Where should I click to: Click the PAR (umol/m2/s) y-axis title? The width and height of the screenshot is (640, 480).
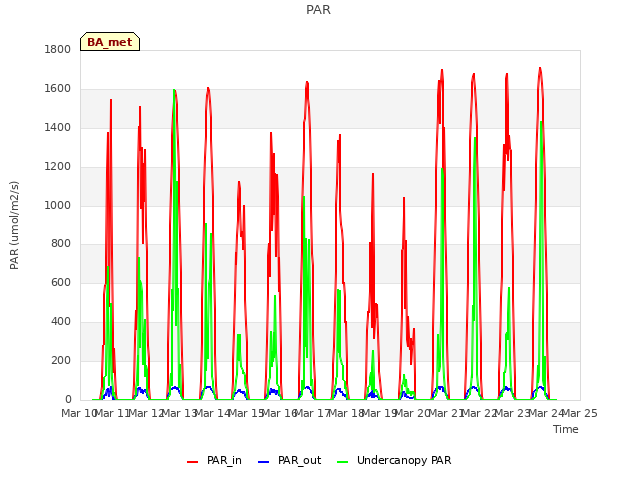pos(14,225)
